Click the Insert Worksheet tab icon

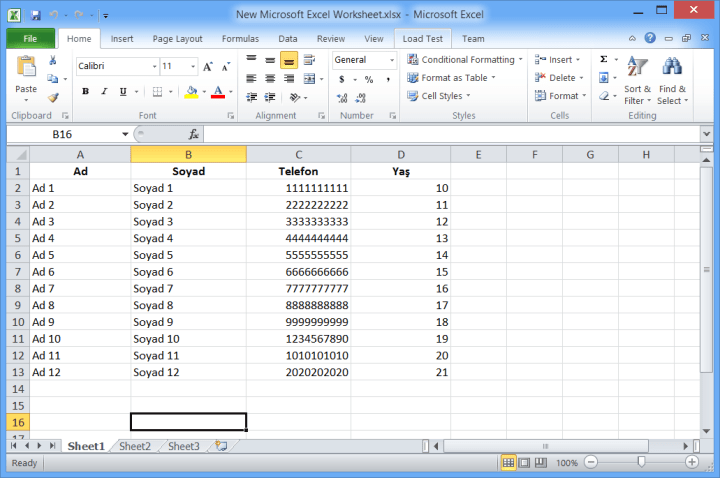[x=220, y=446]
